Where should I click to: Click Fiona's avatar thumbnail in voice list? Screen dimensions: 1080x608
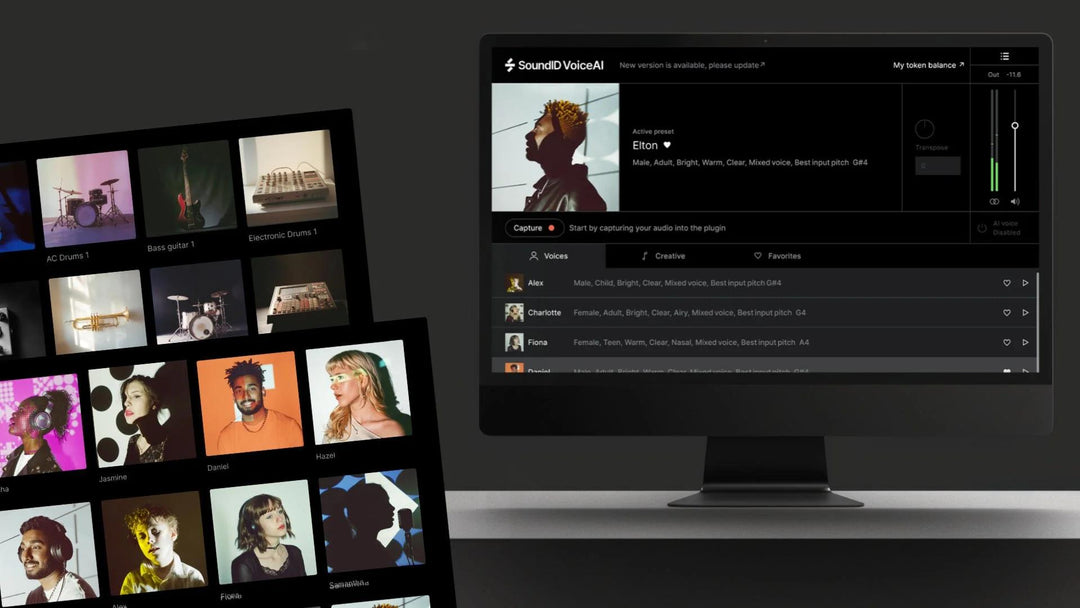pos(514,342)
